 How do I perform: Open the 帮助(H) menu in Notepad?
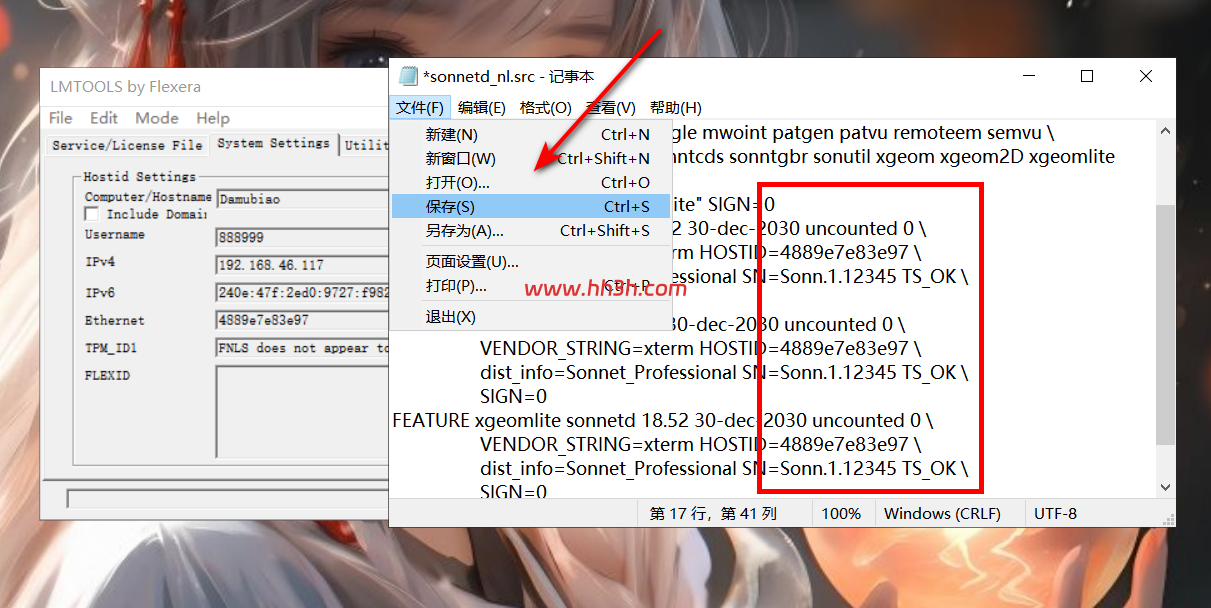click(x=676, y=108)
